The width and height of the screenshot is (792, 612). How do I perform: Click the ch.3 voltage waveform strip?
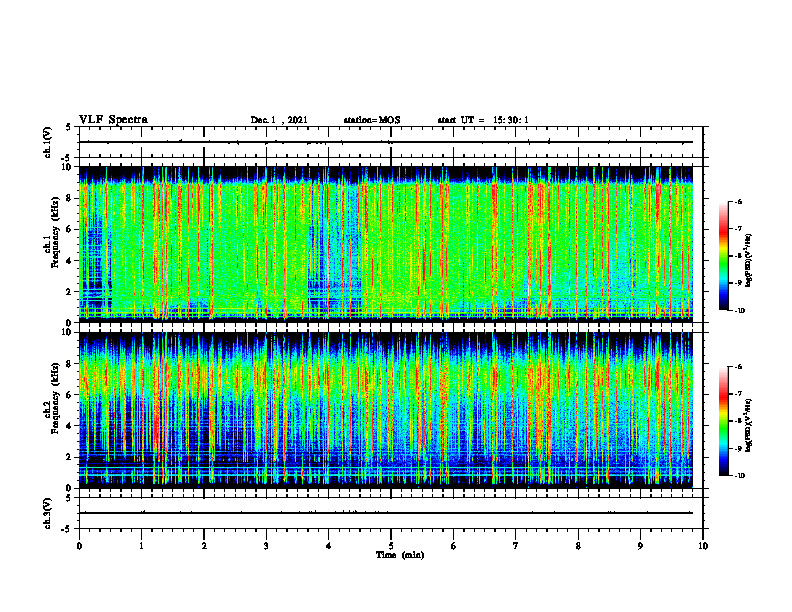coord(391,513)
